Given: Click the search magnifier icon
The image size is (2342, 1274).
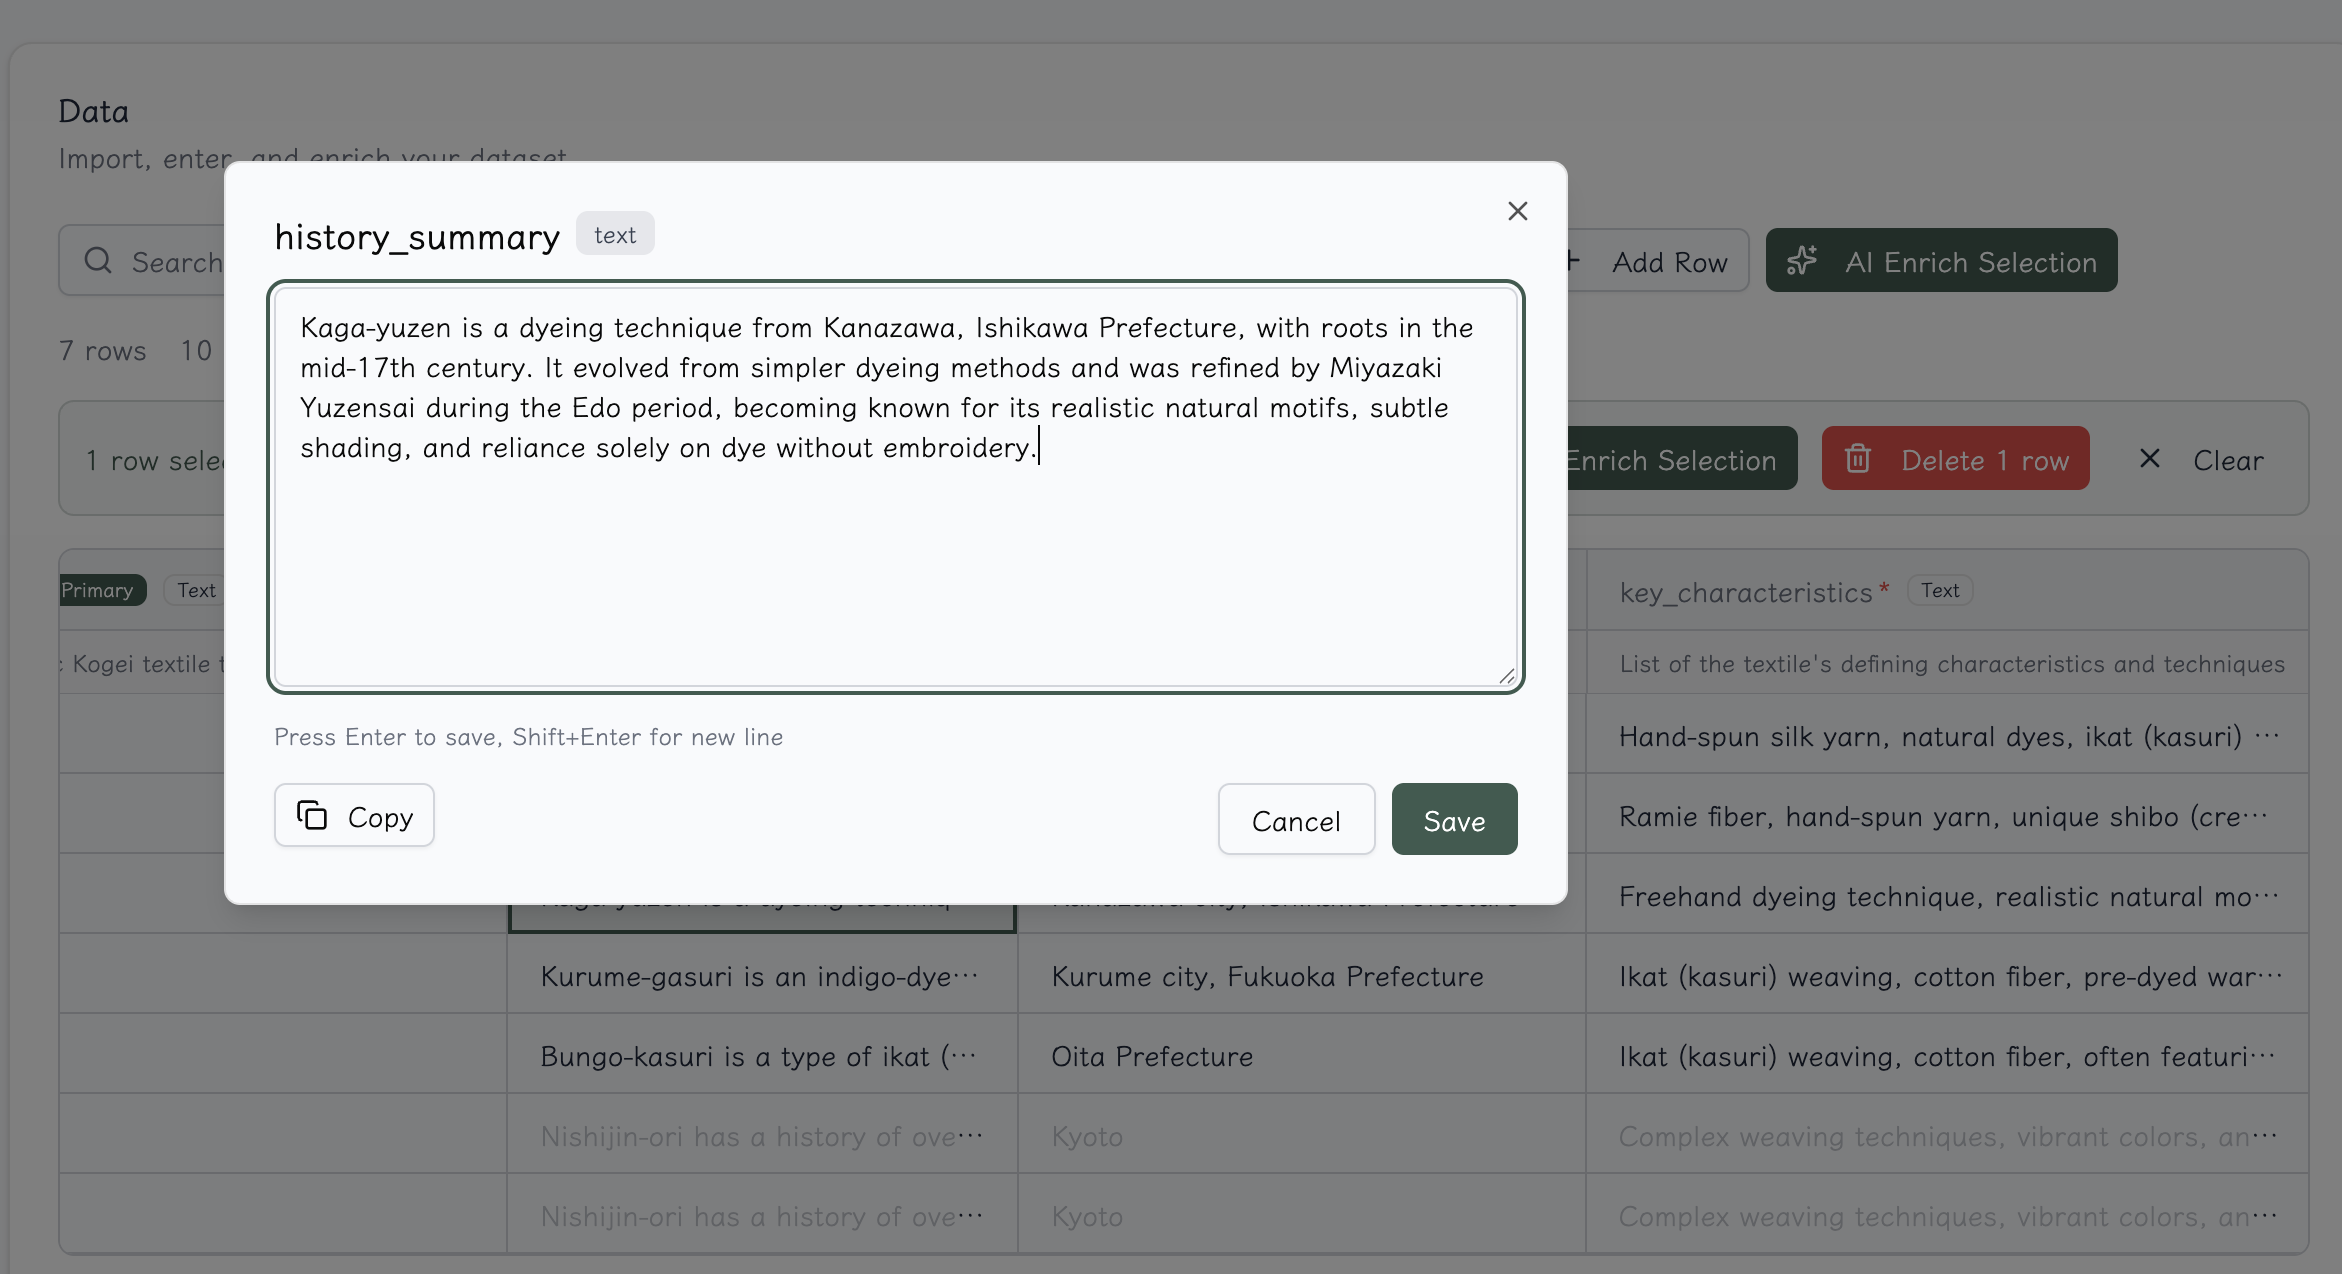Looking at the screenshot, I should click(98, 261).
